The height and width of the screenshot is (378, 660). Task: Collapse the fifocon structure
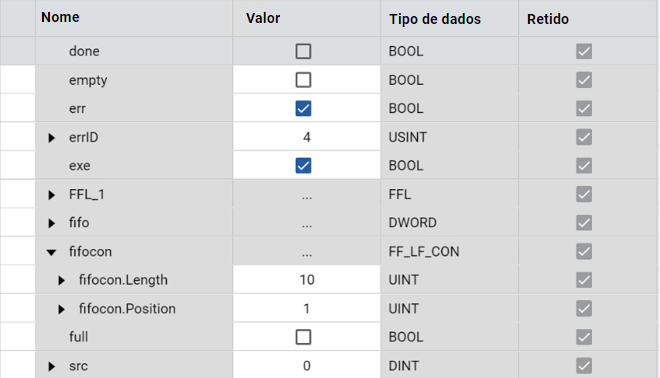coord(51,253)
